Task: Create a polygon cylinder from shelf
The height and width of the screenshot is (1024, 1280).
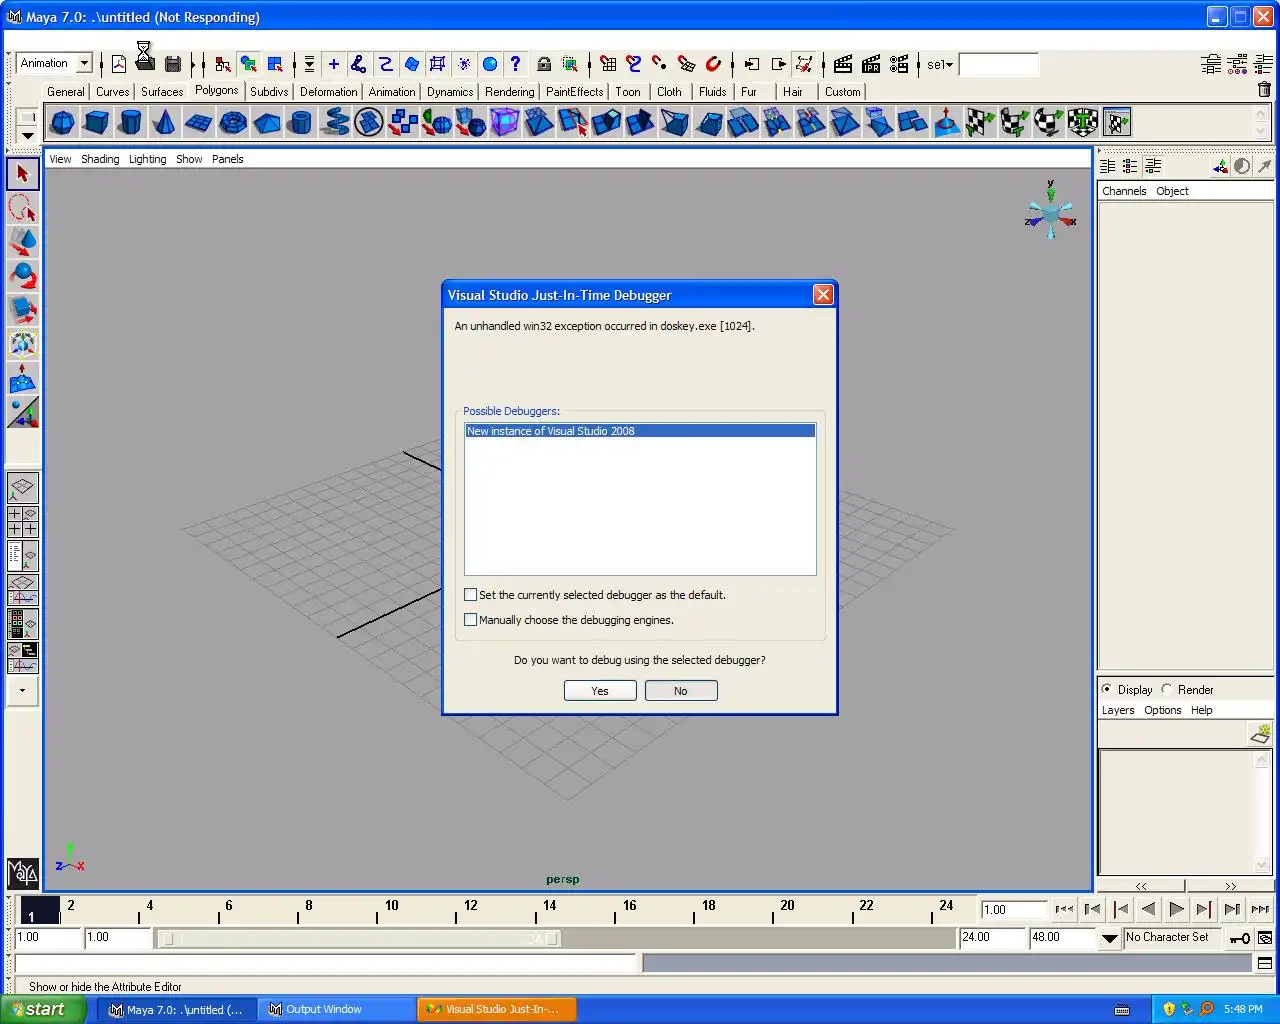Action: pos(130,123)
